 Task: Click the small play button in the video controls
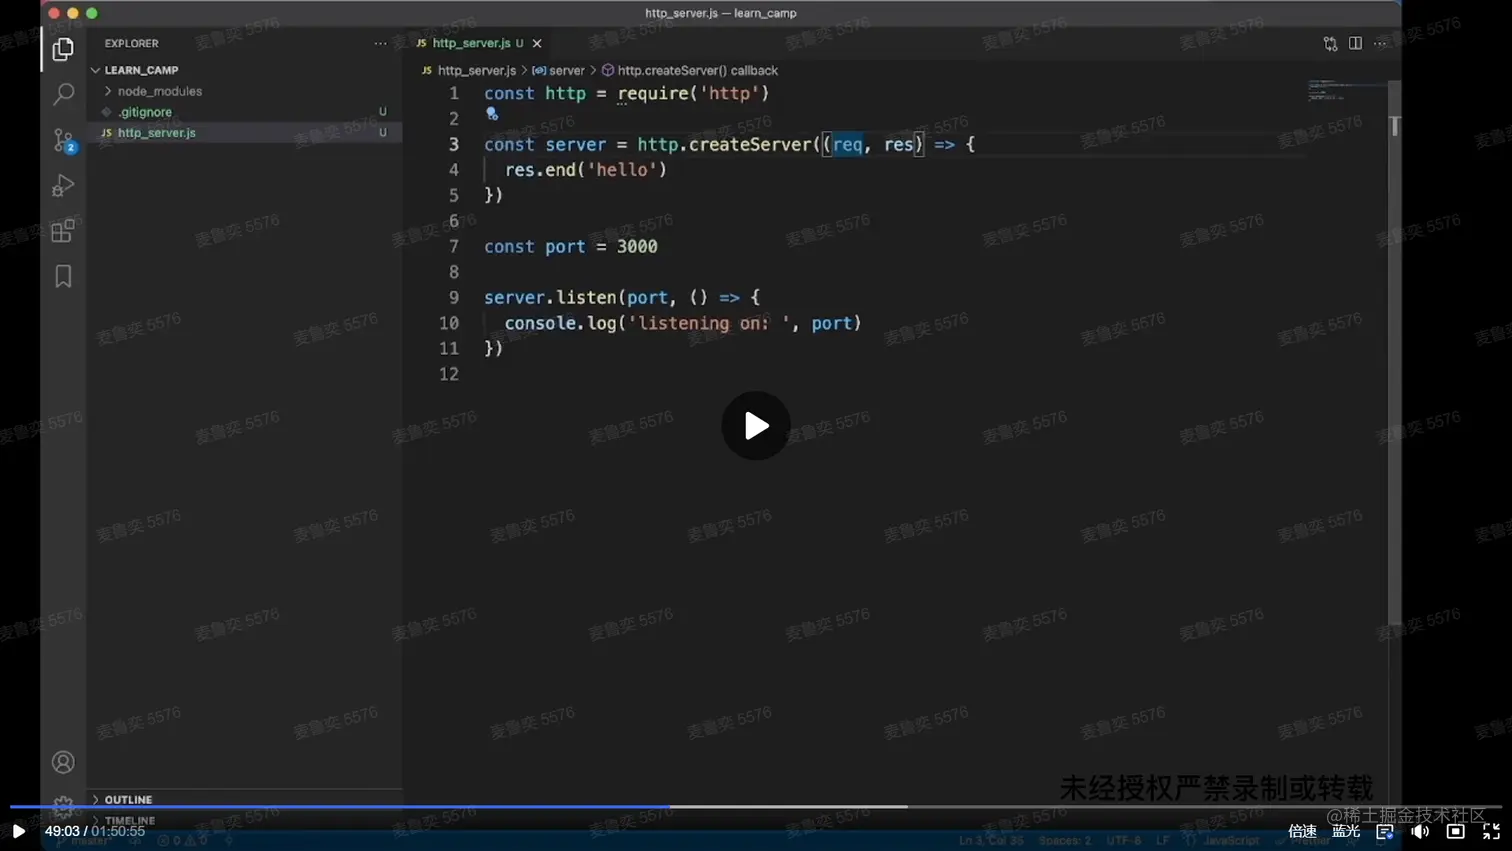(18, 831)
